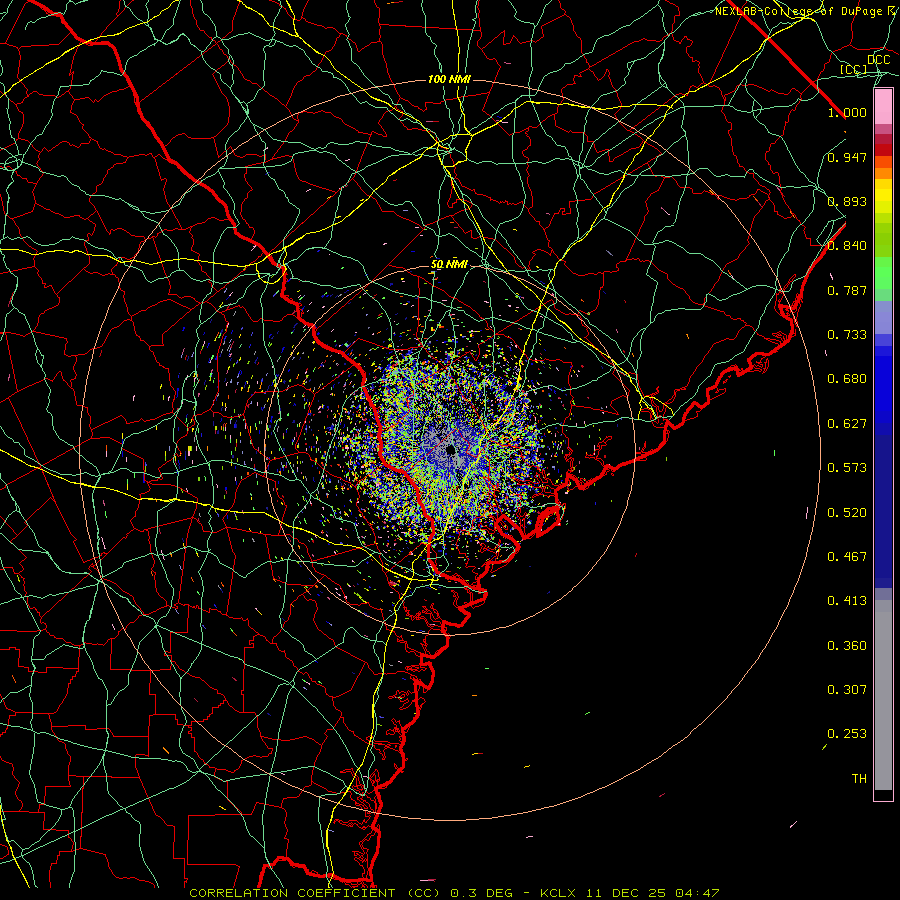Screen dimensions: 900x900
Task: Click the 0.680 scale value
Action: (x=847, y=379)
